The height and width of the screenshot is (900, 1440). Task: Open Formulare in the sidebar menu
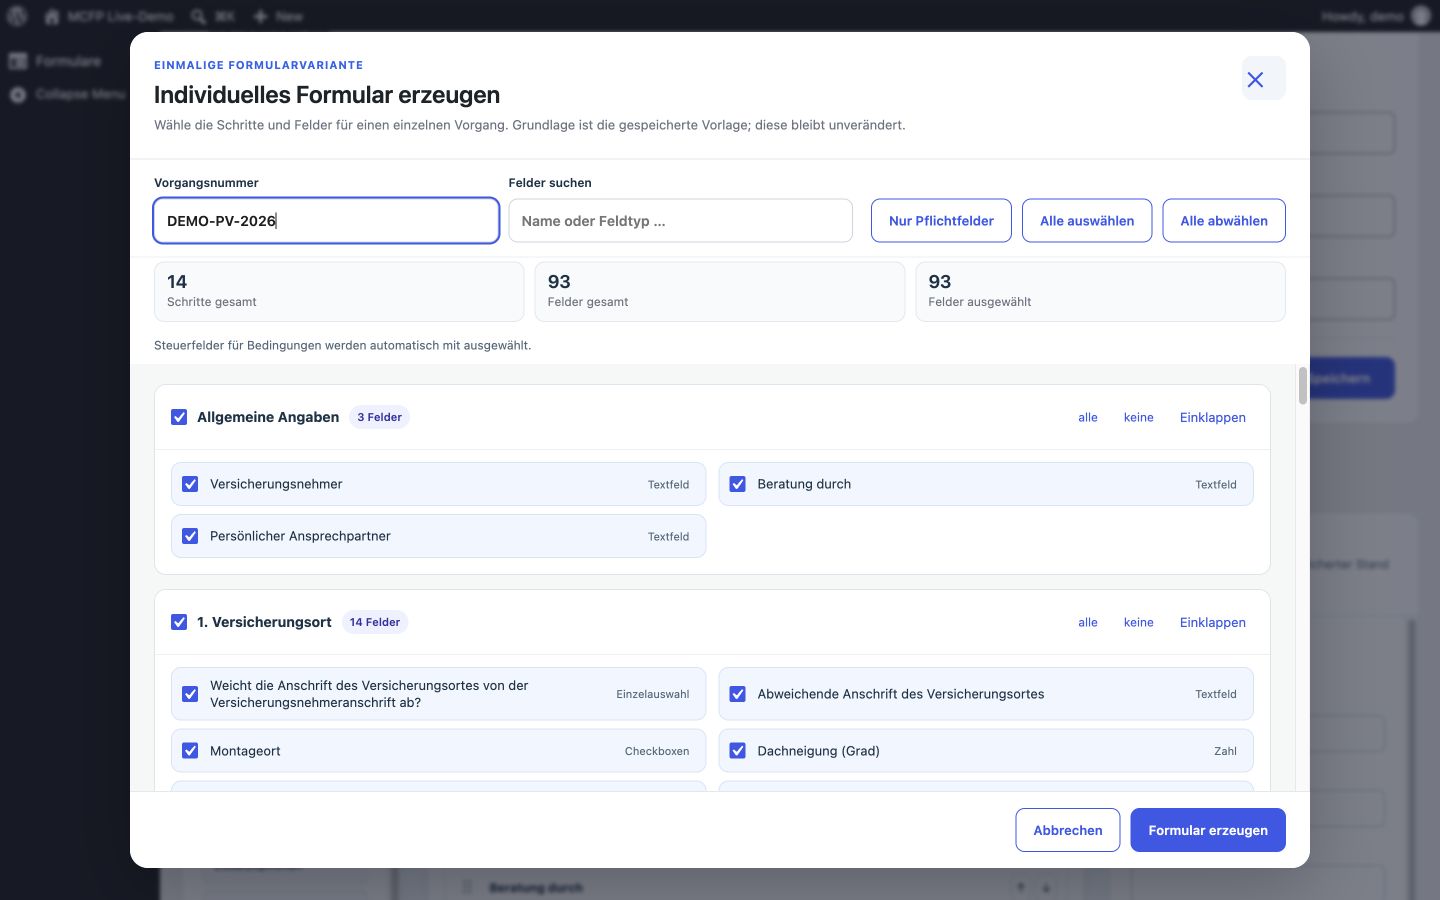[x=67, y=61]
